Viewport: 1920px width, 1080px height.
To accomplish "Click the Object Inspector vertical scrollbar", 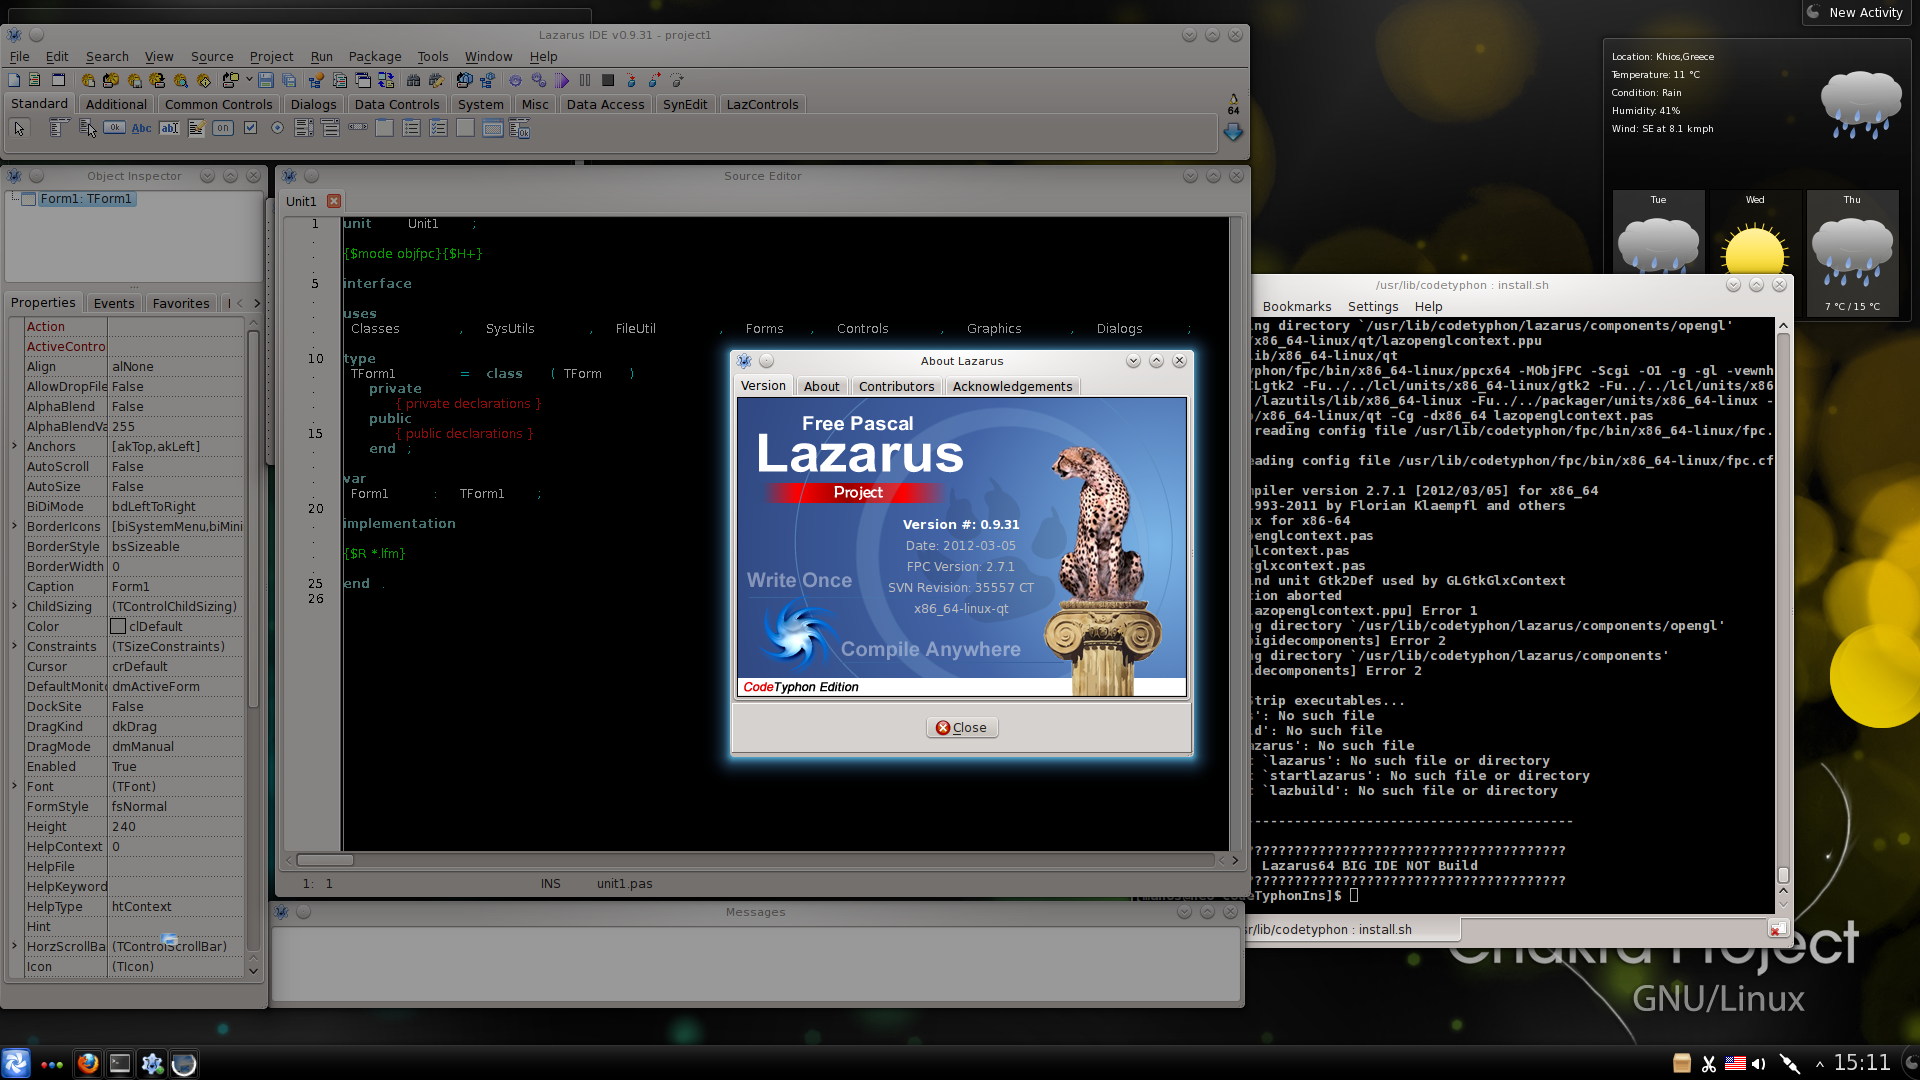I will point(253,520).
